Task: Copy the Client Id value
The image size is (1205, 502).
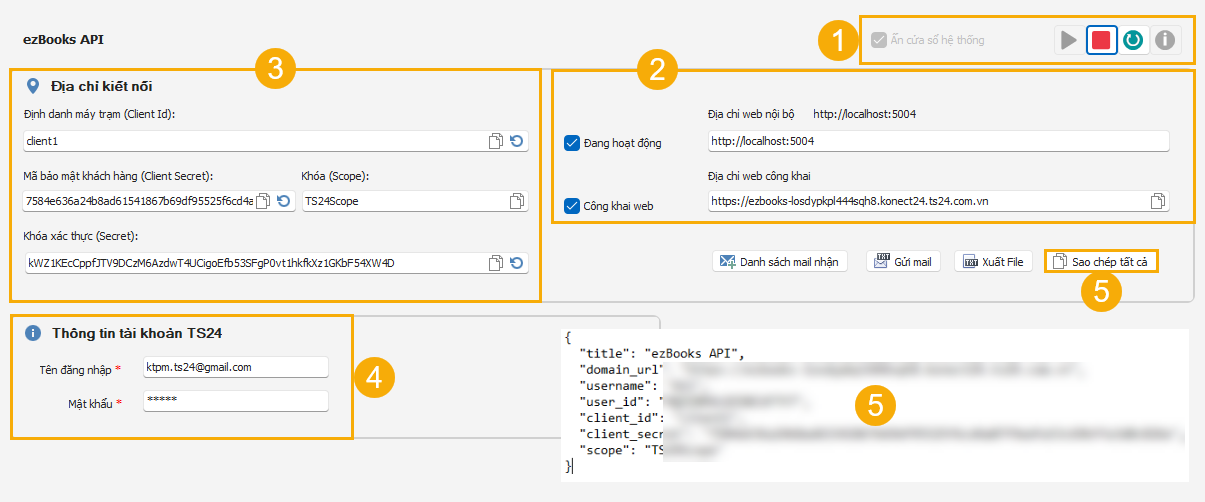Action: coord(496,142)
